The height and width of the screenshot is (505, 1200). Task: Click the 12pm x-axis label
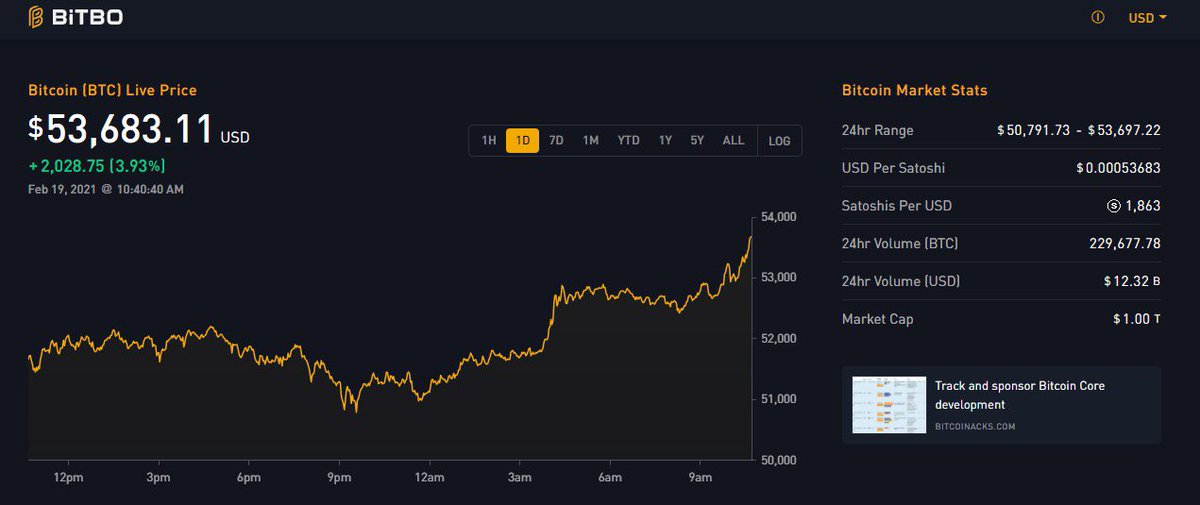click(x=68, y=478)
